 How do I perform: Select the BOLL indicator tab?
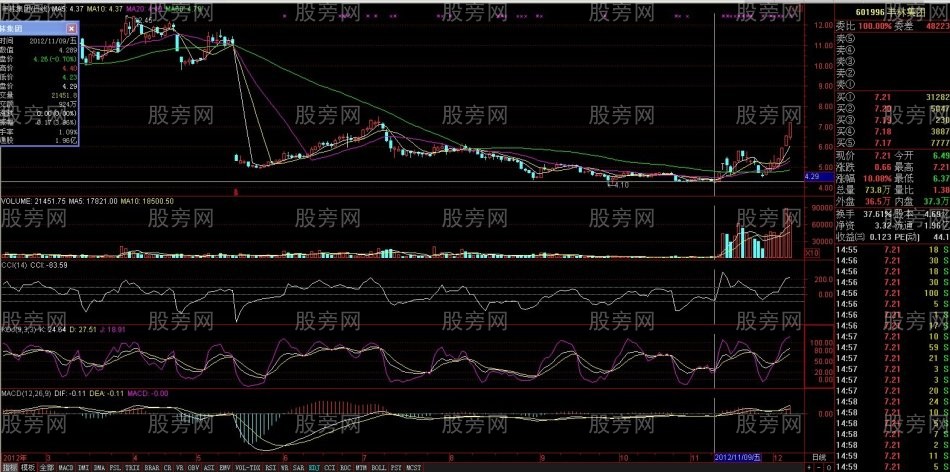(x=378, y=468)
